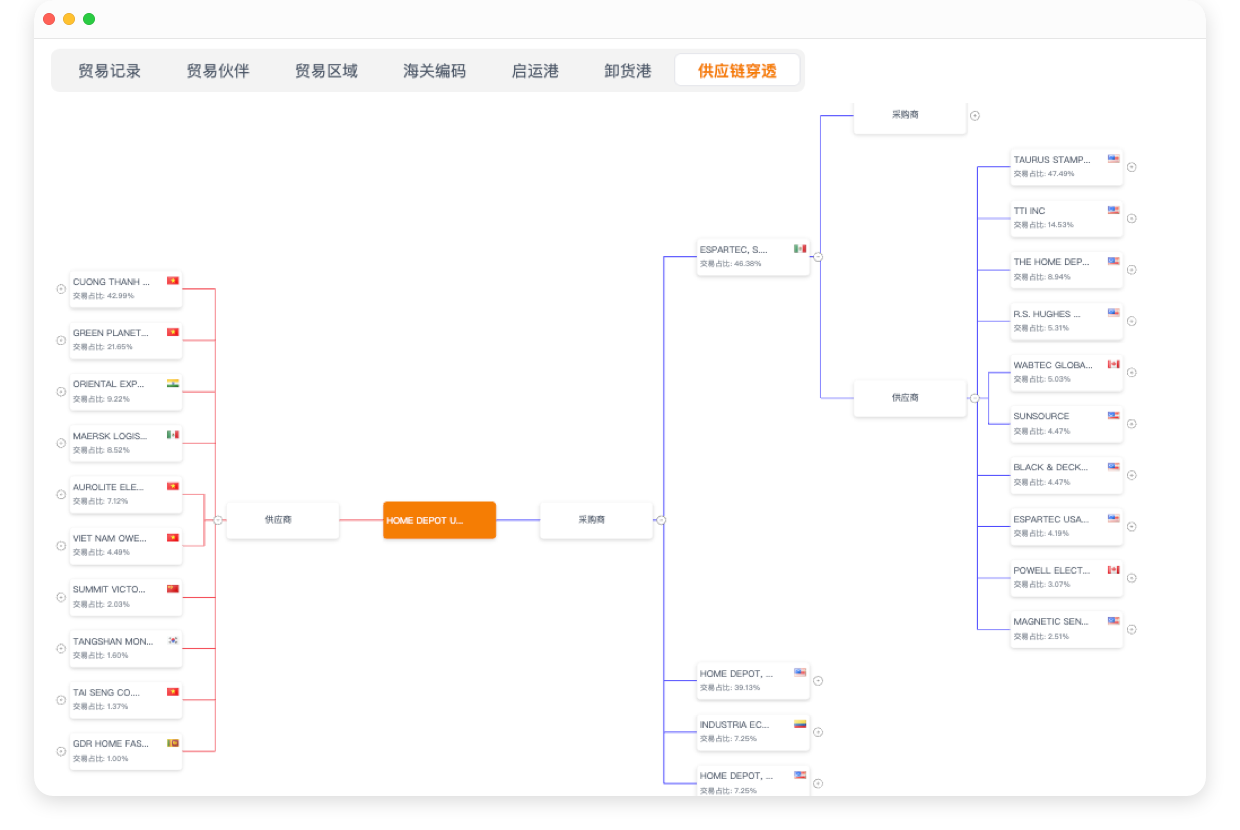Click the orange HOME DEPOT root node
This screenshot has height=830, width=1240.
pos(439,520)
